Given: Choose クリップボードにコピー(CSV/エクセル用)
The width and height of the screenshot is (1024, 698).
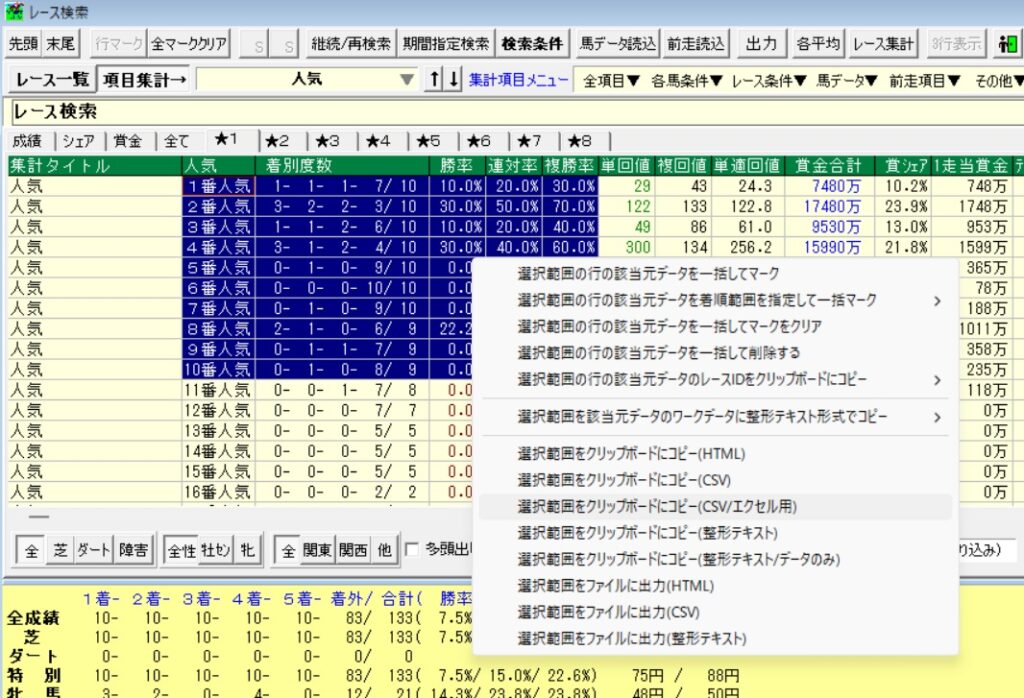Looking at the screenshot, I should coord(715,507).
